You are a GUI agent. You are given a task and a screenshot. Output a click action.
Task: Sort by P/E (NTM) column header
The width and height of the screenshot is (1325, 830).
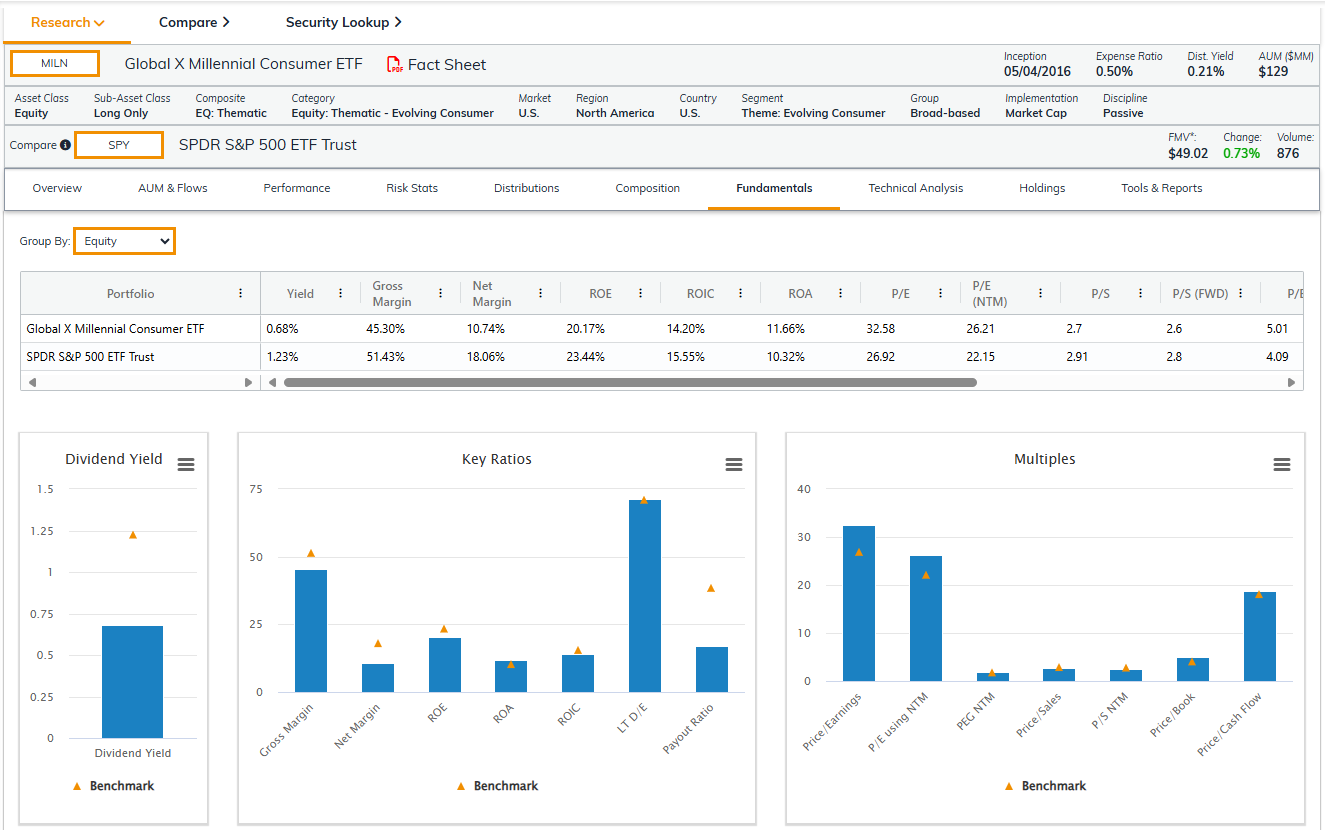[x=990, y=294]
